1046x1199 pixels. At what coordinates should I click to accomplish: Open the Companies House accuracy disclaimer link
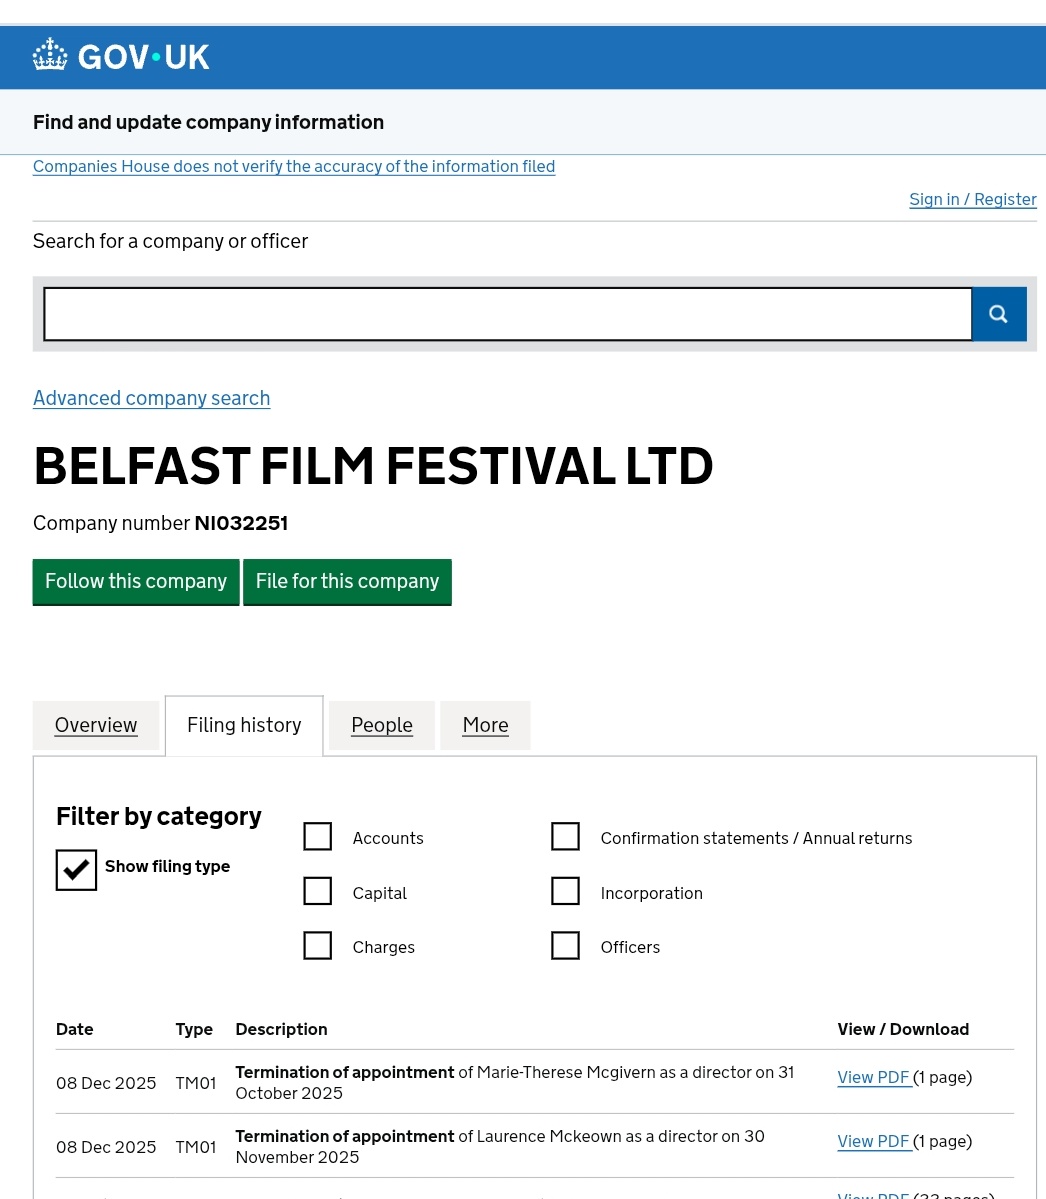click(294, 167)
